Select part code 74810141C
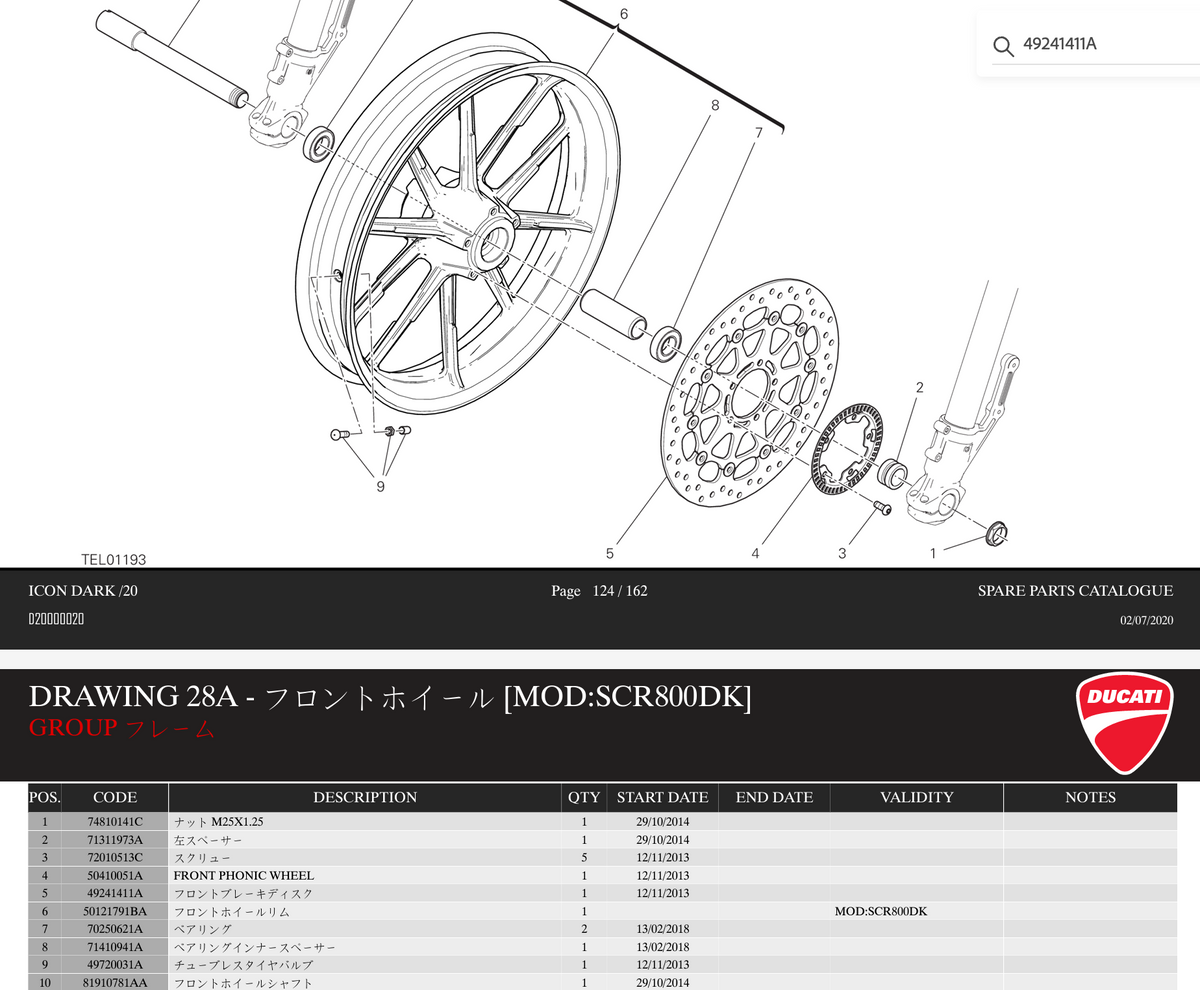The height and width of the screenshot is (990, 1200). pyautogui.click(x=115, y=821)
